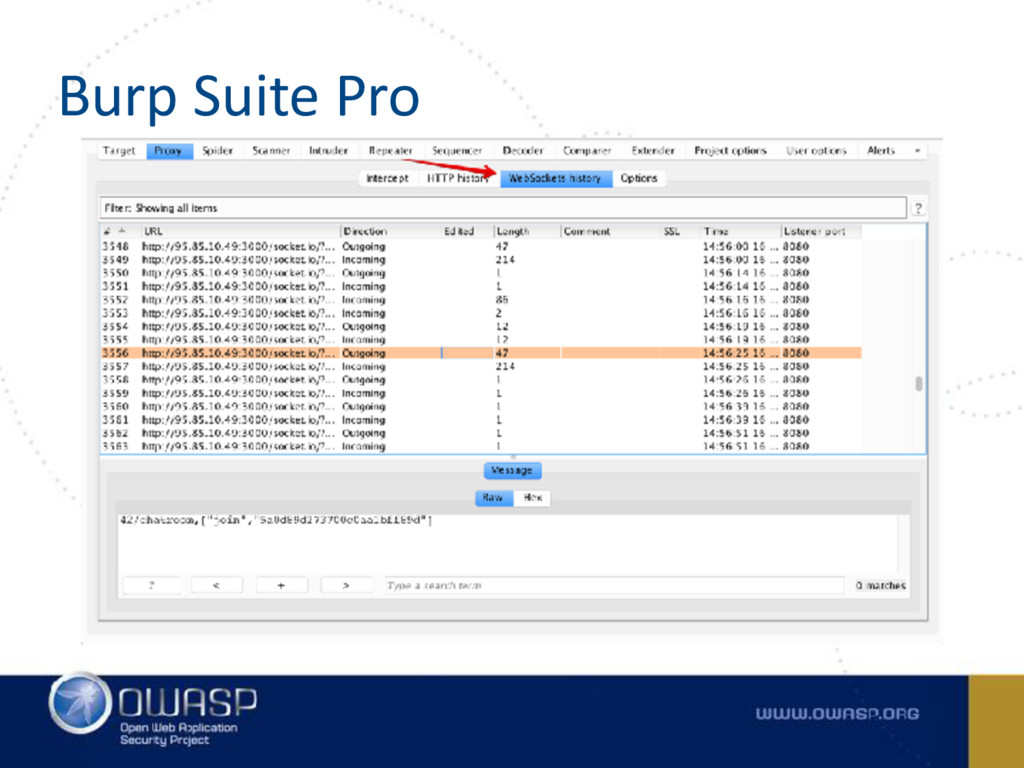Screen dimensions: 1024x768
Task: Switch to the Sequencer tab
Action: 456,151
